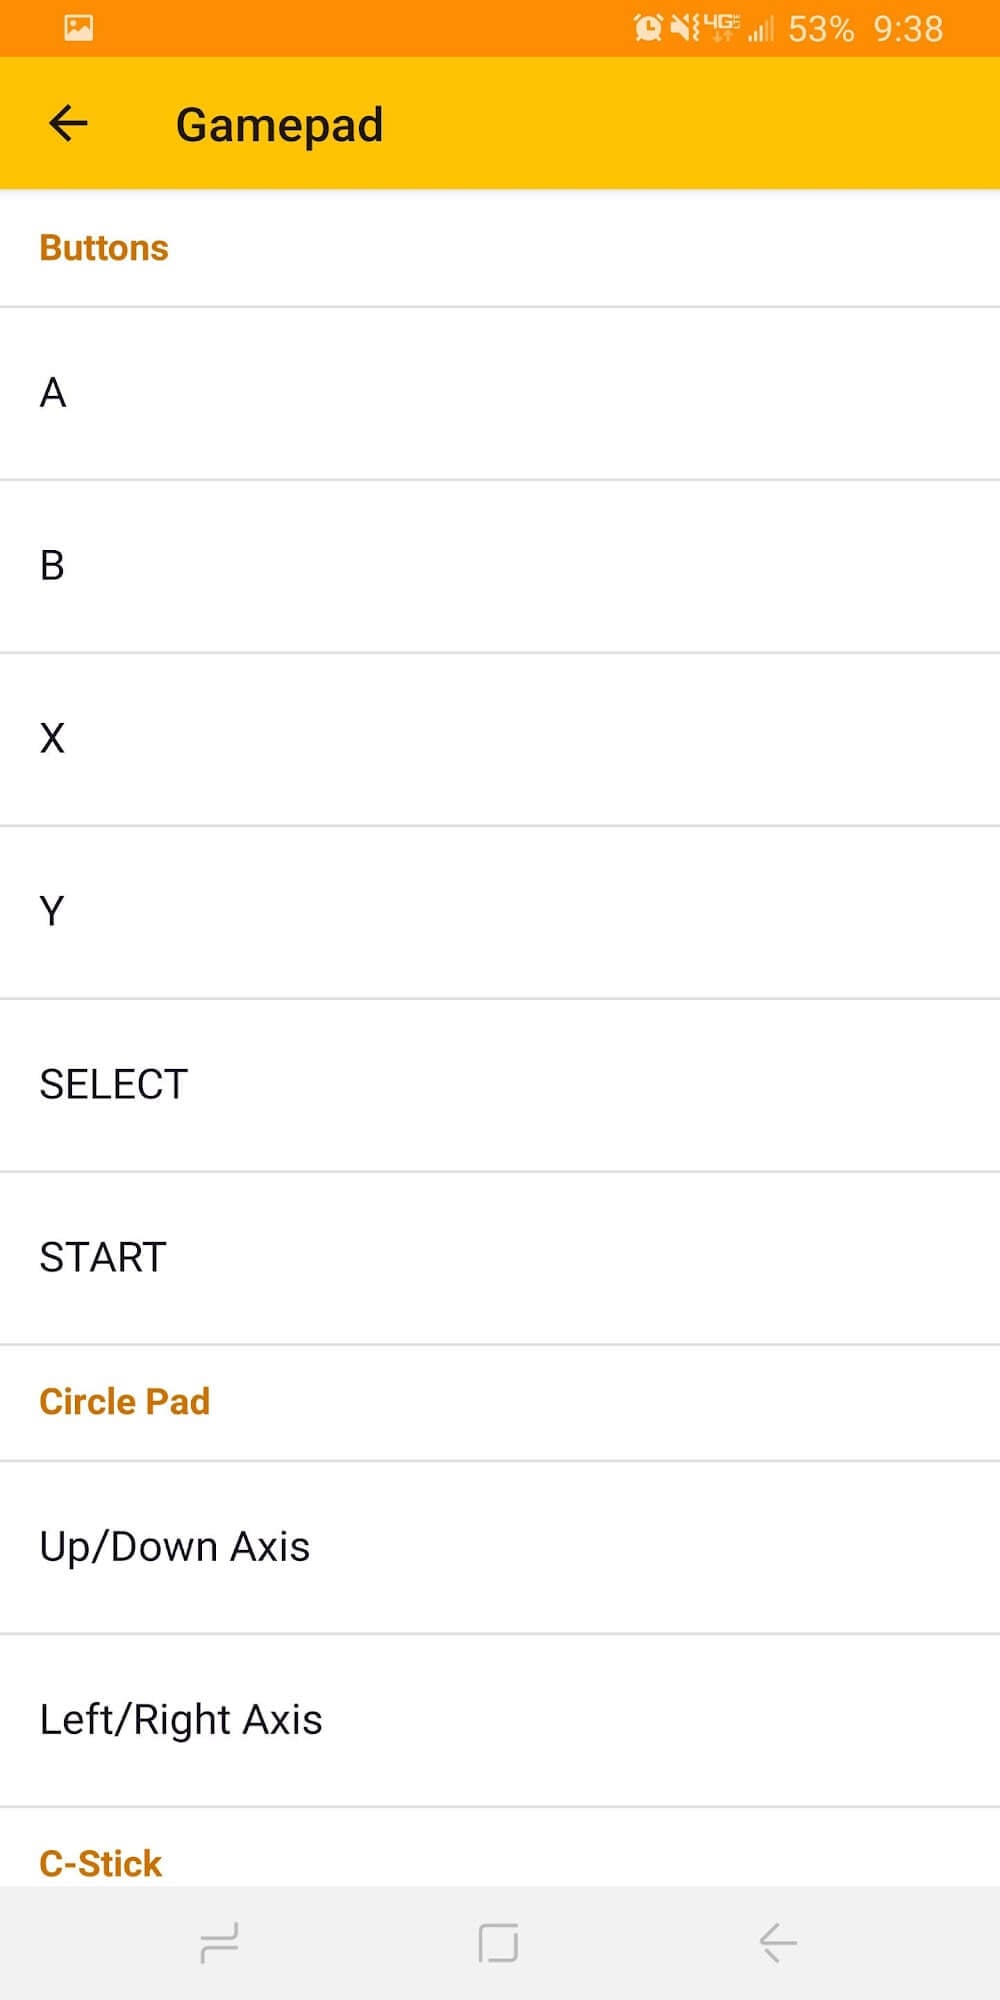The image size is (1000, 2000).
Task: Tap the back arrow in Gamepad header
Action: click(x=68, y=124)
